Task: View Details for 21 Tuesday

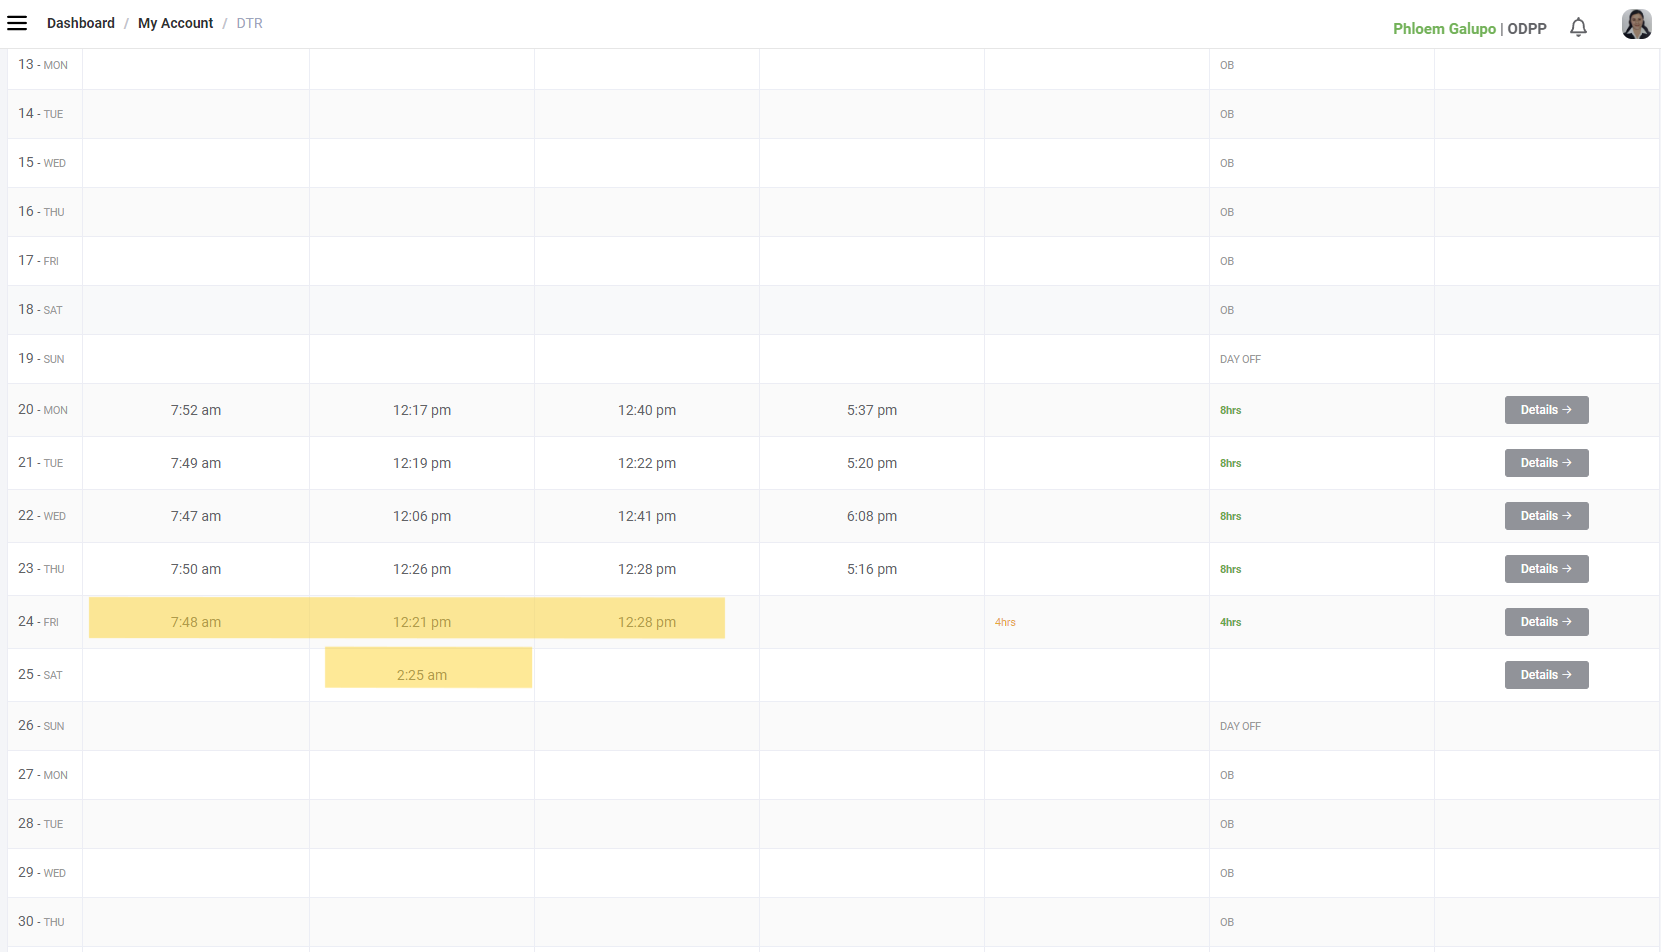Action: coord(1546,463)
